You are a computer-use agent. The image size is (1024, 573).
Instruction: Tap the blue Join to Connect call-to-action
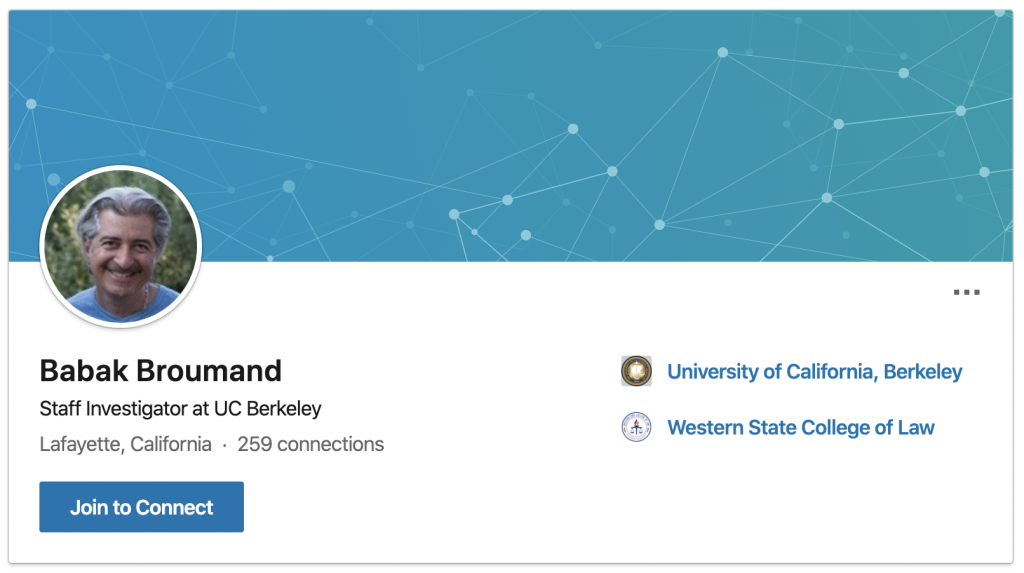[x=141, y=507]
